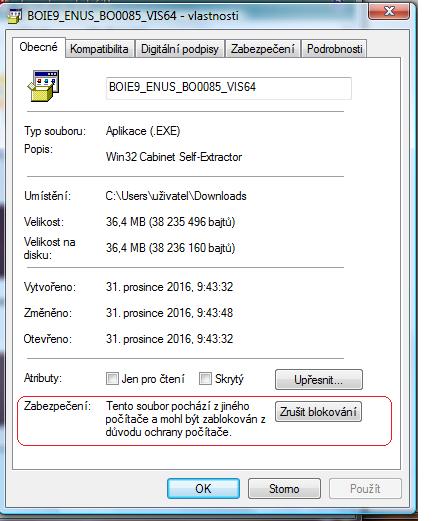
Task: Click the Atributy label
Action: point(43,378)
